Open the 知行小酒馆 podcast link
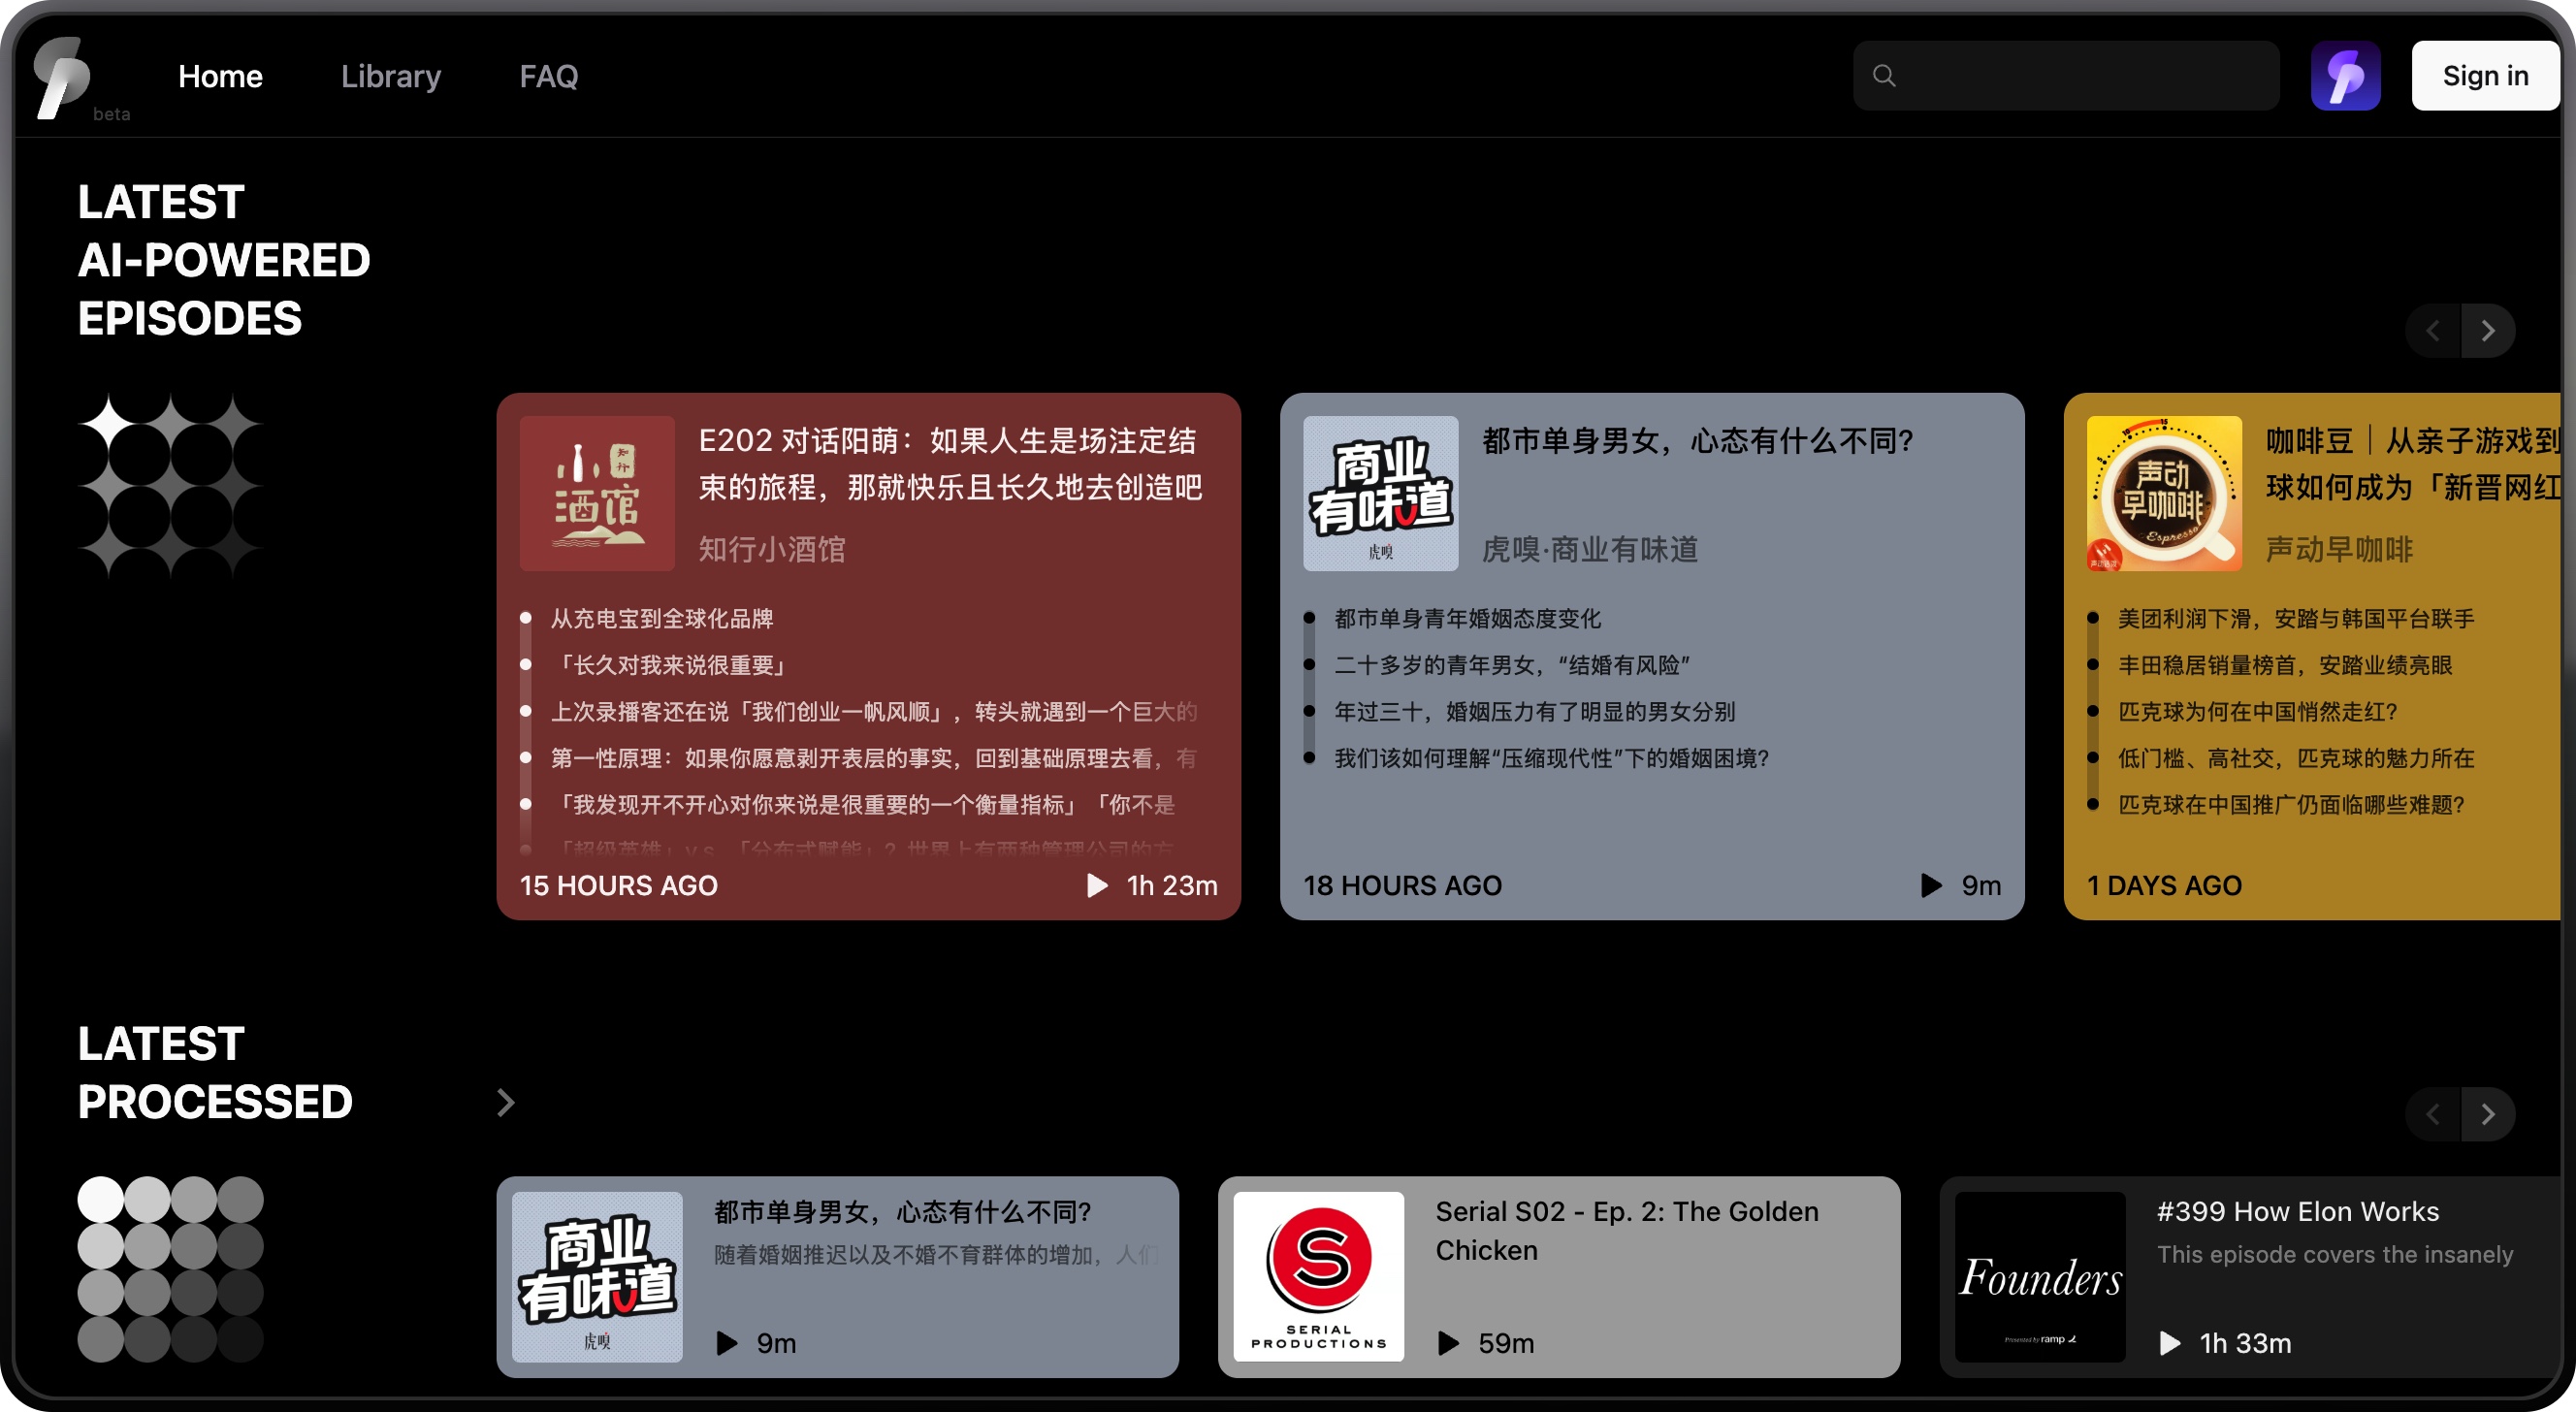 [771, 549]
